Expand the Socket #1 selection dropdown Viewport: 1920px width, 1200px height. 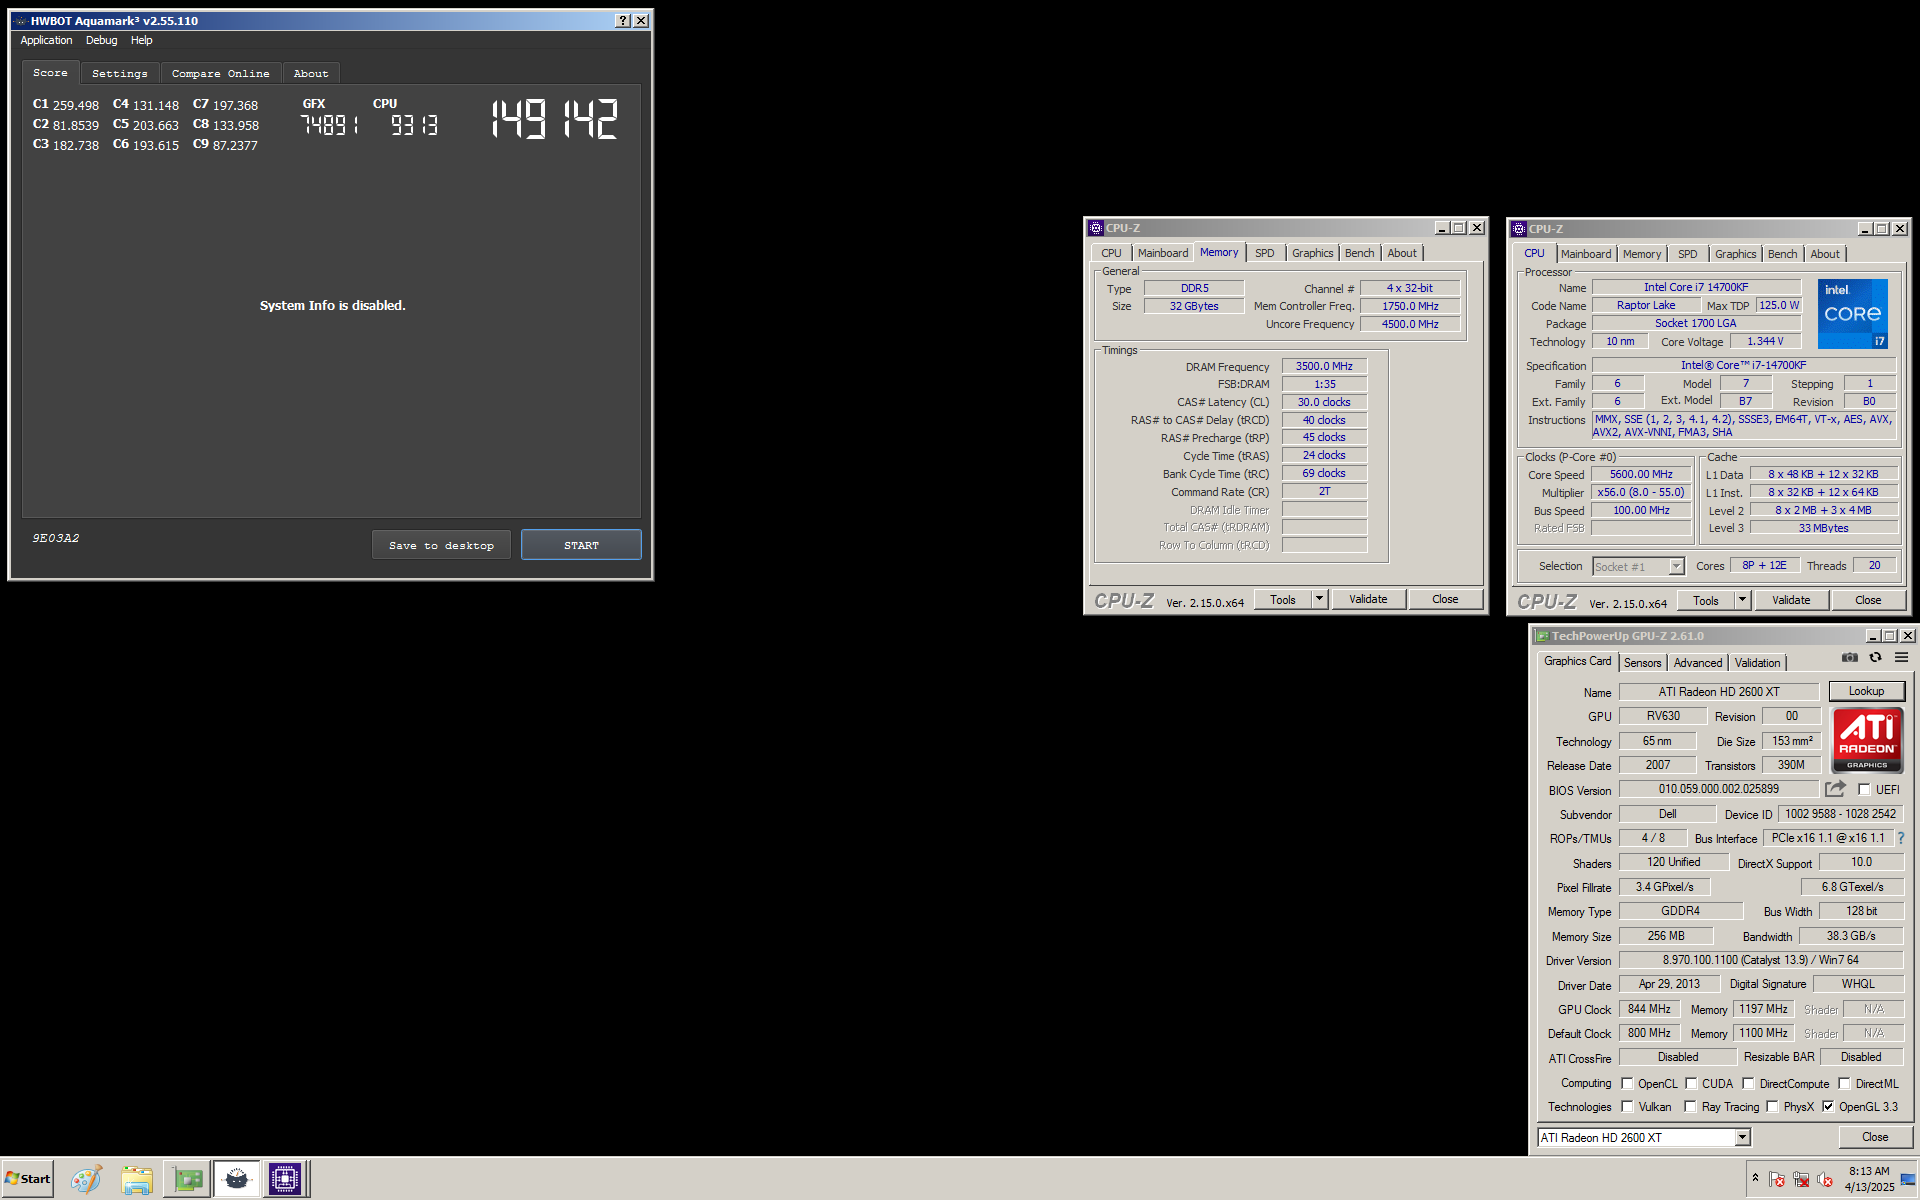[x=1676, y=566]
